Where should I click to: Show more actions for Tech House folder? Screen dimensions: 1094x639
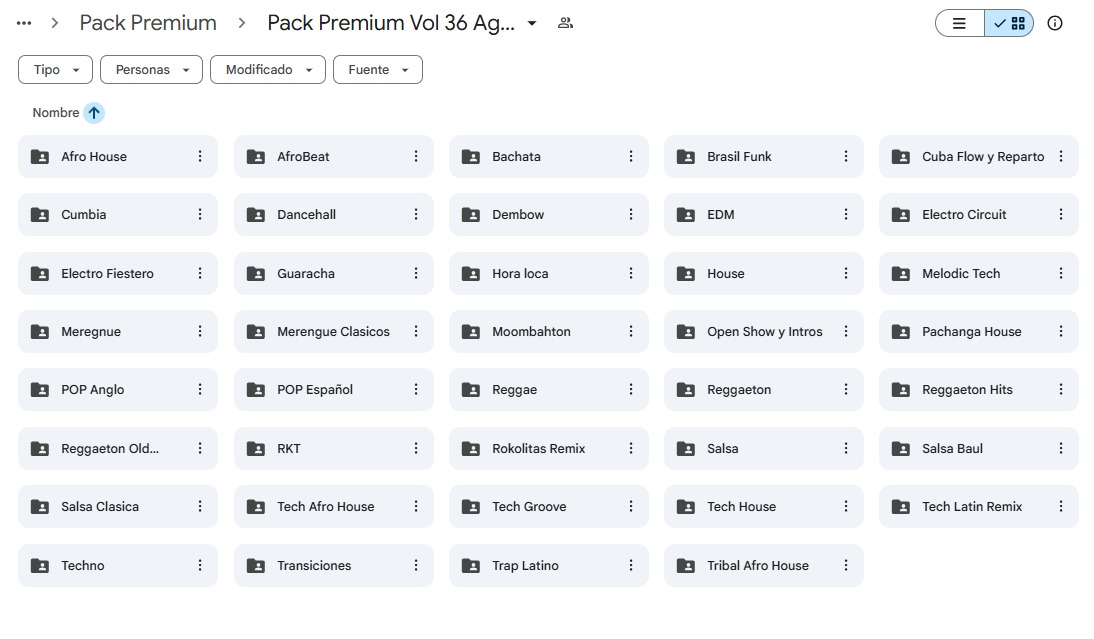click(x=846, y=506)
